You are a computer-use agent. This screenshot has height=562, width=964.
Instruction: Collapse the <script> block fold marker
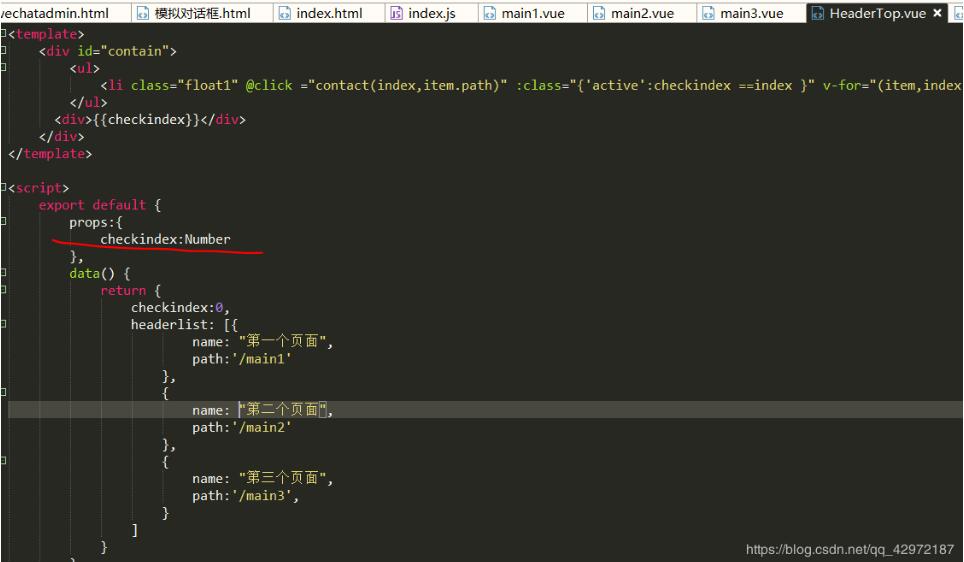tap(3, 187)
